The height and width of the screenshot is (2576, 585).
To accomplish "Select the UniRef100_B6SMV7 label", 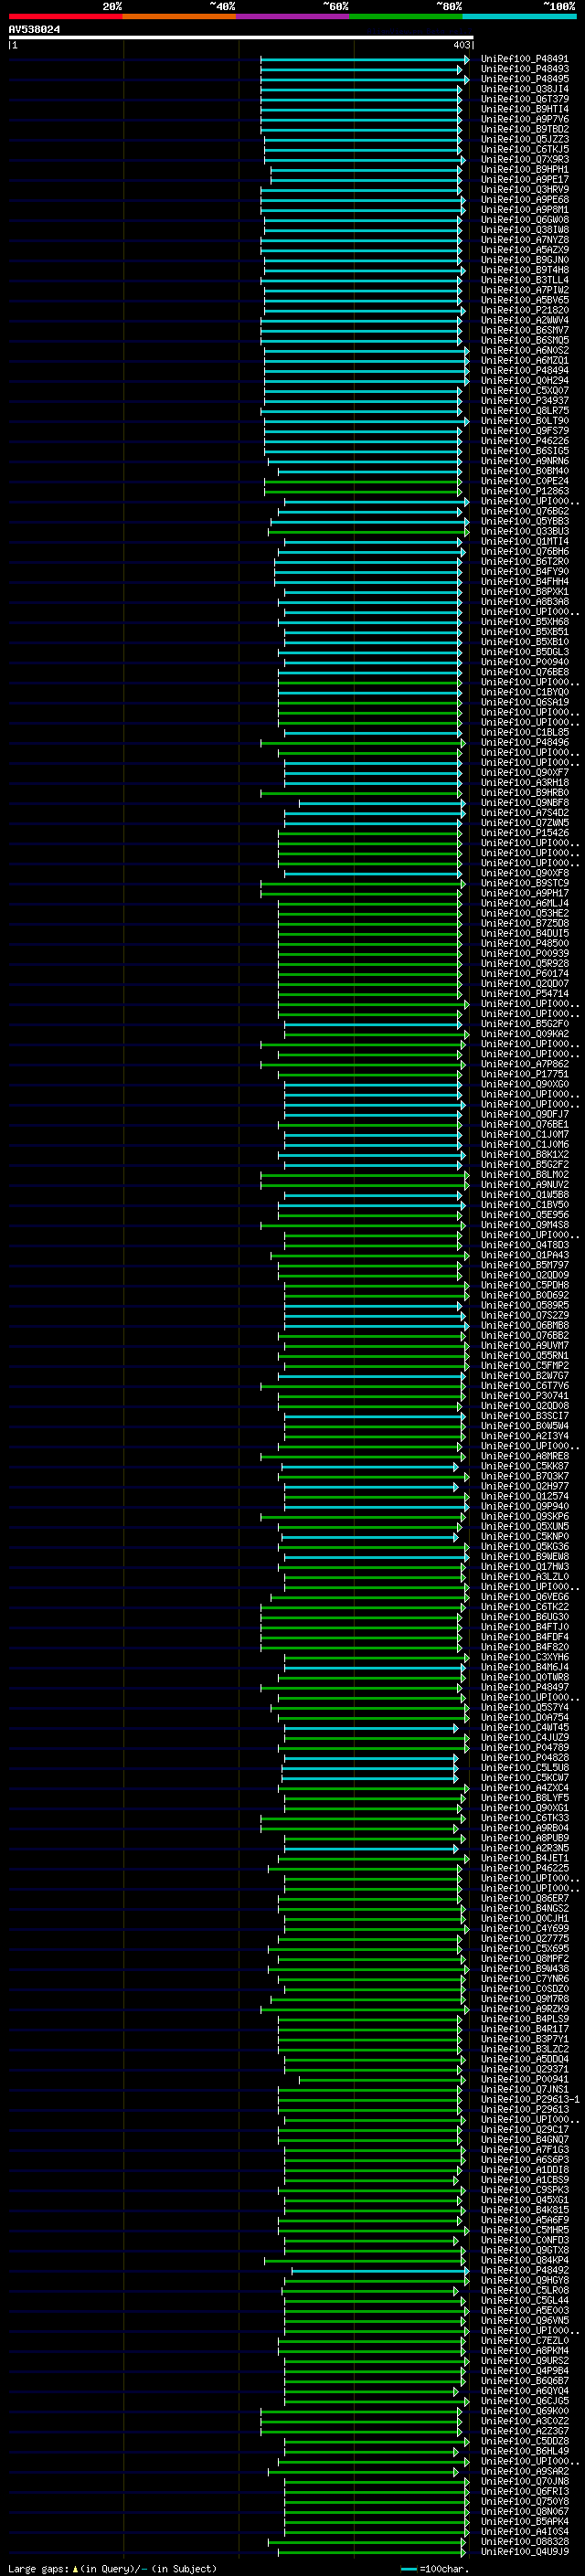I will pyautogui.click(x=524, y=330).
